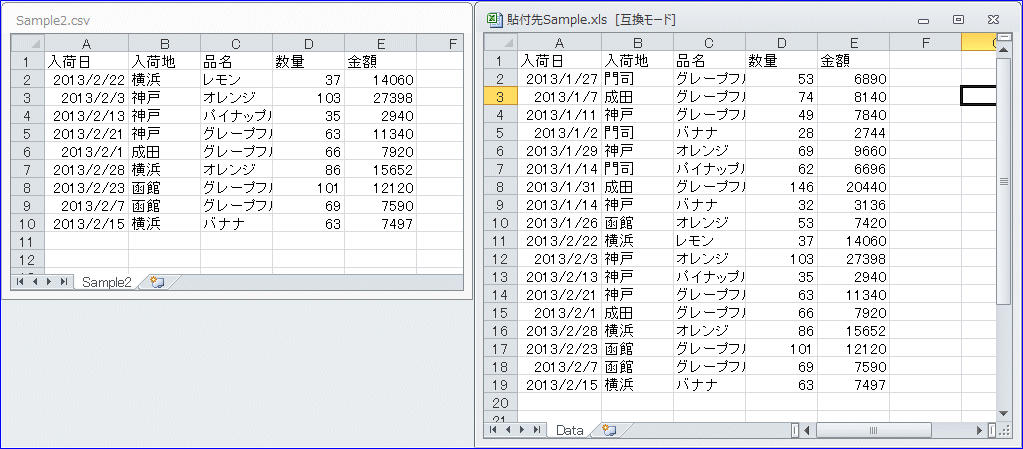Image resolution: width=1023 pixels, height=449 pixels.
Task: Jump to last sheet in Sample2.csv window
Action: [64, 282]
